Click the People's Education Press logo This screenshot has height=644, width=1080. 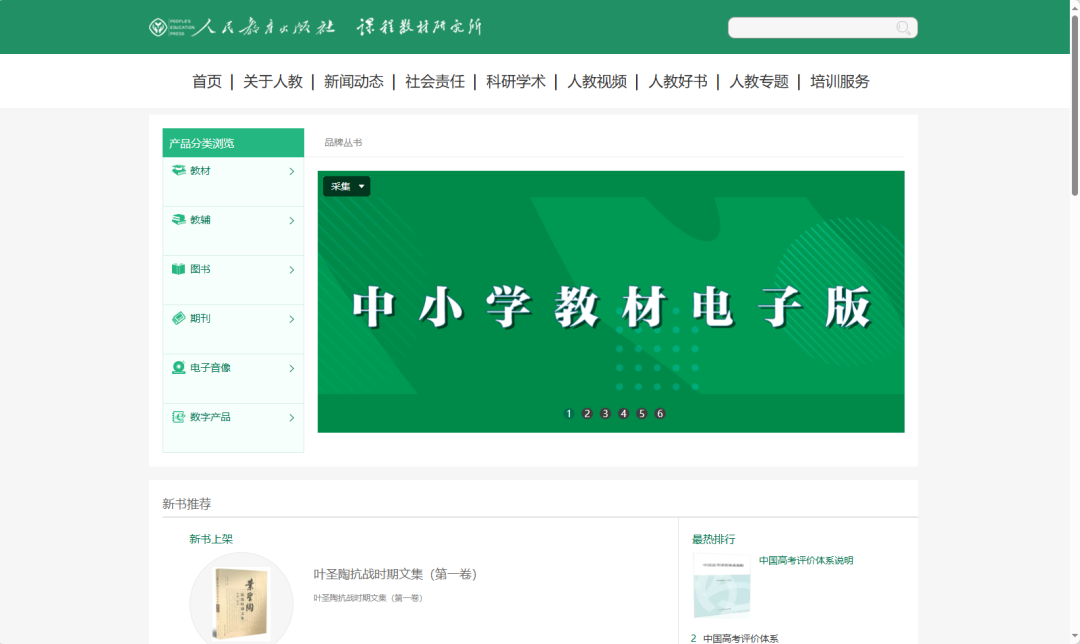[x=156, y=27]
